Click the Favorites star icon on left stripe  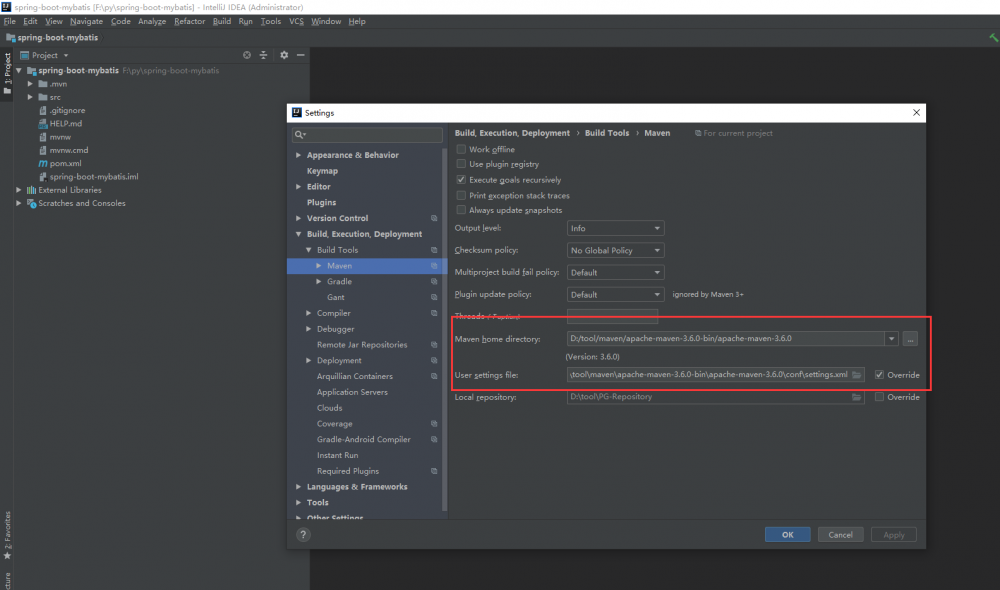point(8,556)
